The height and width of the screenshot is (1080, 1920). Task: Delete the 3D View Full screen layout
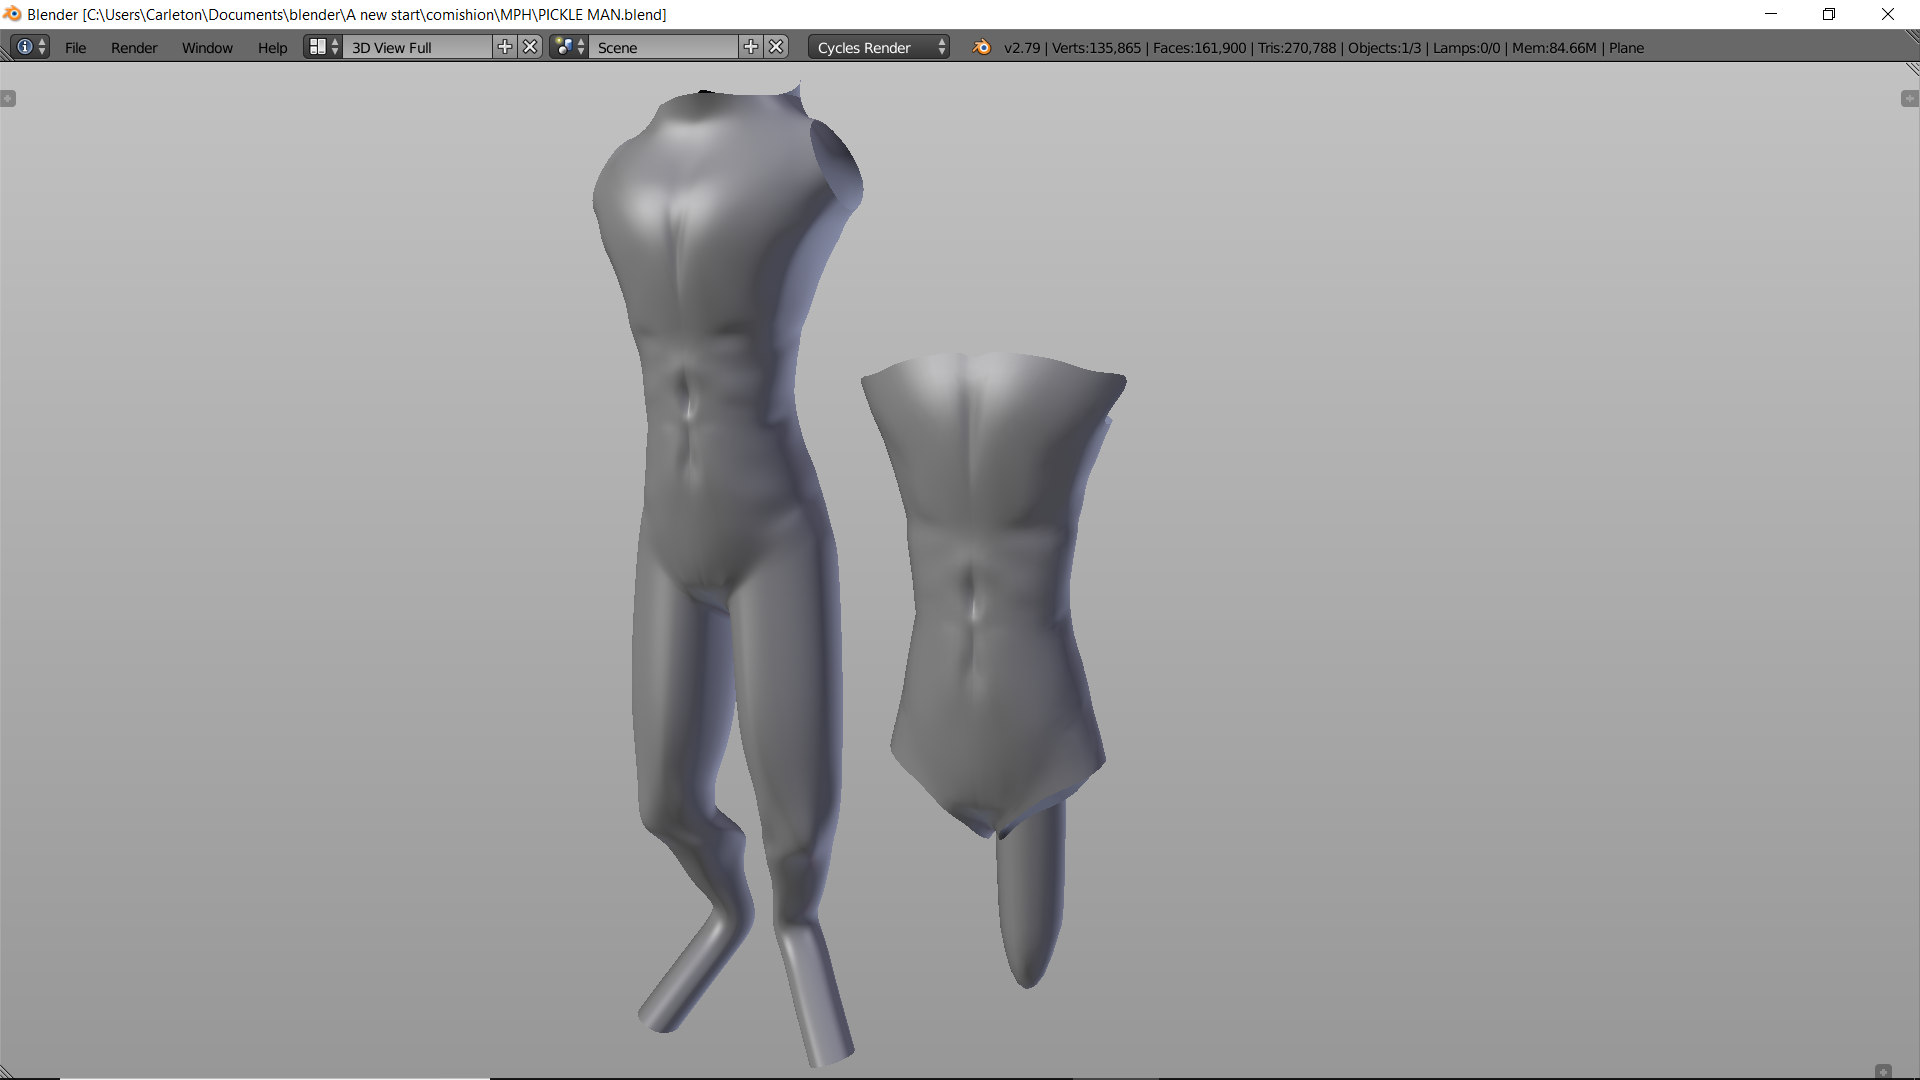pyautogui.click(x=531, y=47)
